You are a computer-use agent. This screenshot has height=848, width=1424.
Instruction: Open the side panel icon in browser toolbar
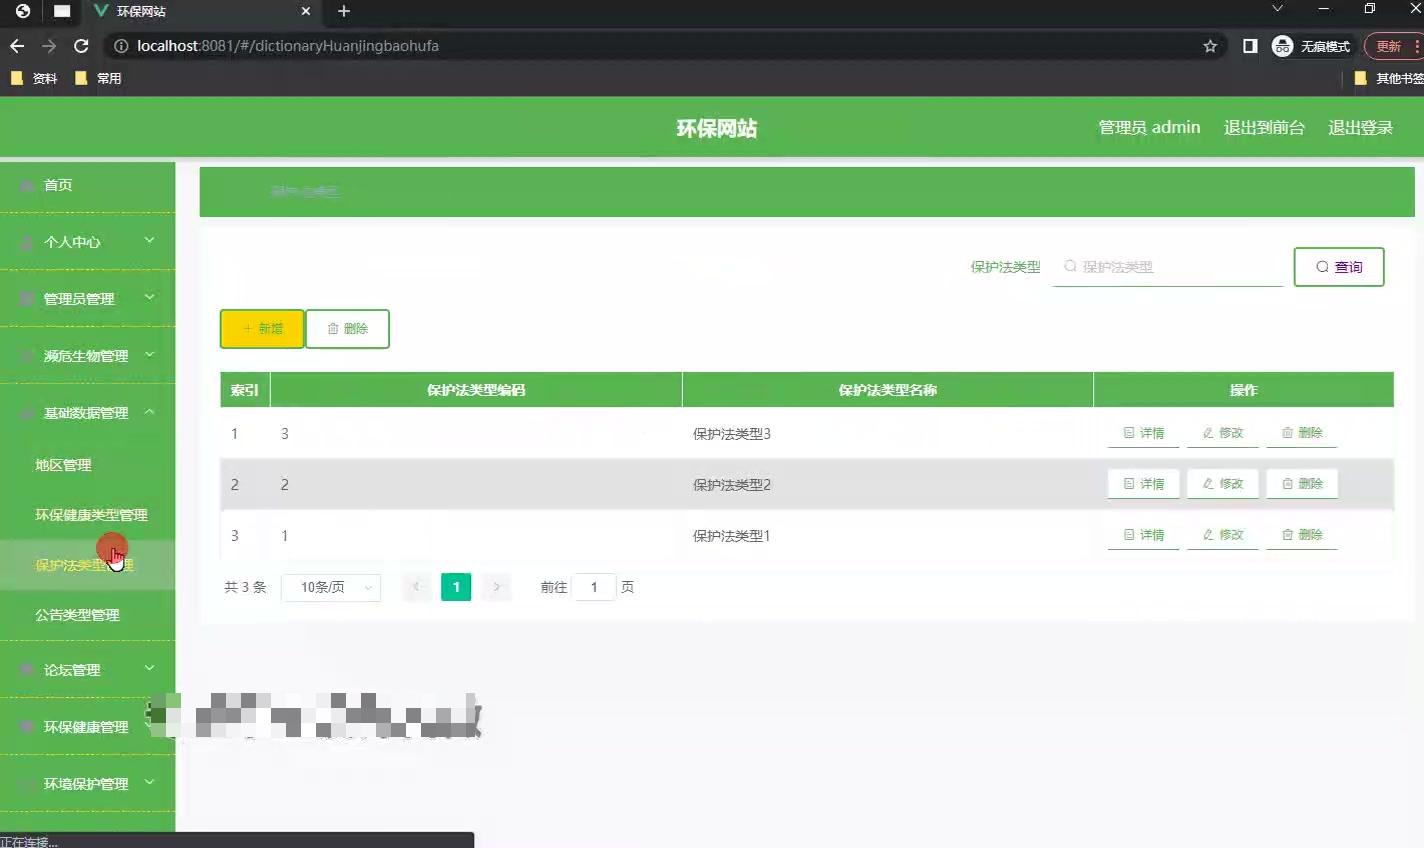1250,46
